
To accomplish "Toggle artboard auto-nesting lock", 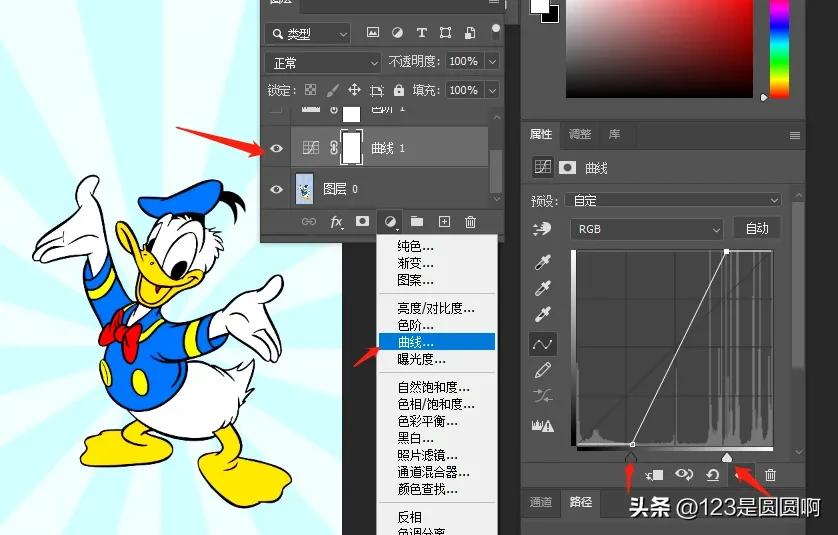I will click(377, 90).
